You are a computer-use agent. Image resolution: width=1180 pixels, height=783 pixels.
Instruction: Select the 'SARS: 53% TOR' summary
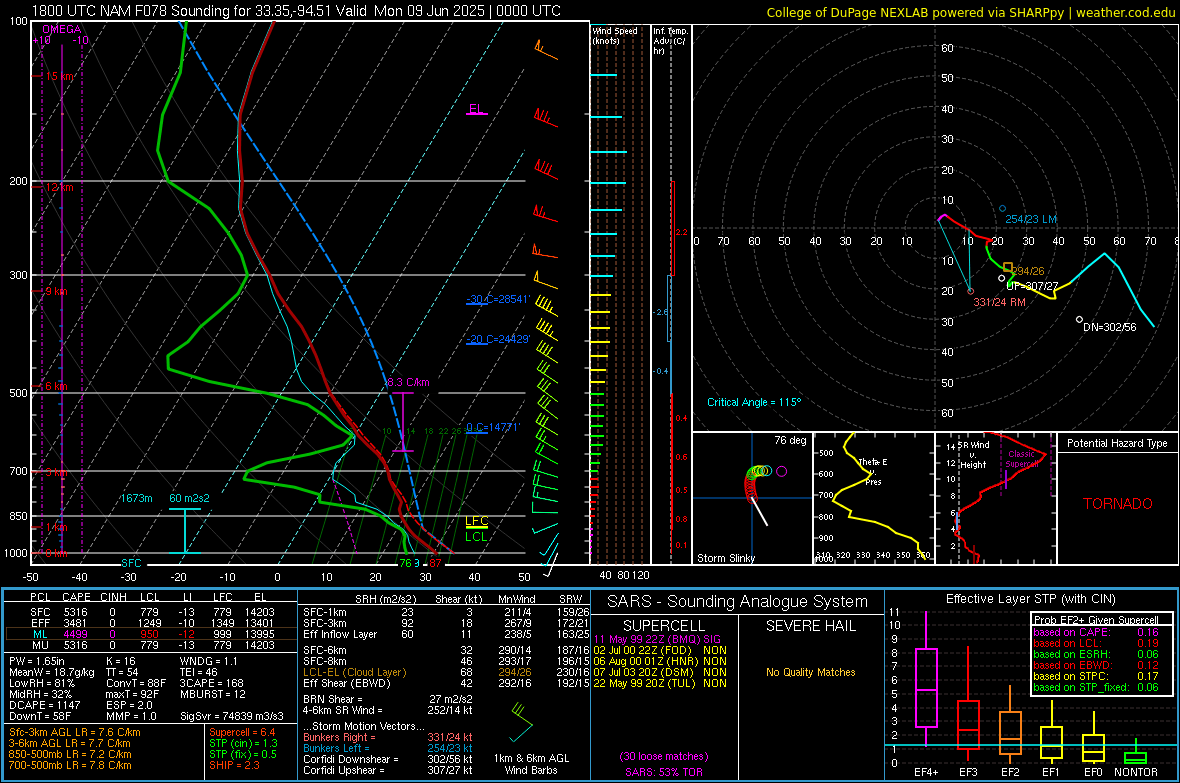tap(664, 772)
